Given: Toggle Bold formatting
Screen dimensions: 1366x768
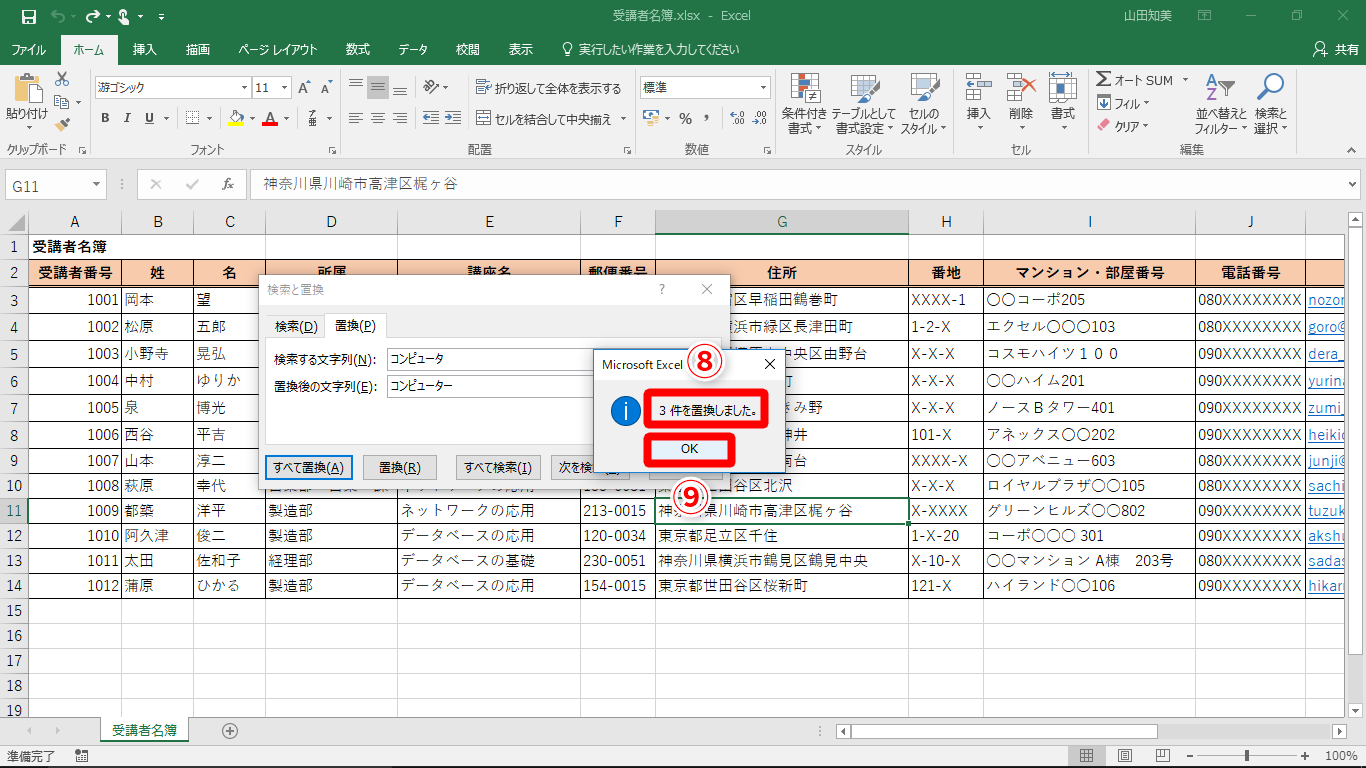Looking at the screenshot, I should point(105,118).
